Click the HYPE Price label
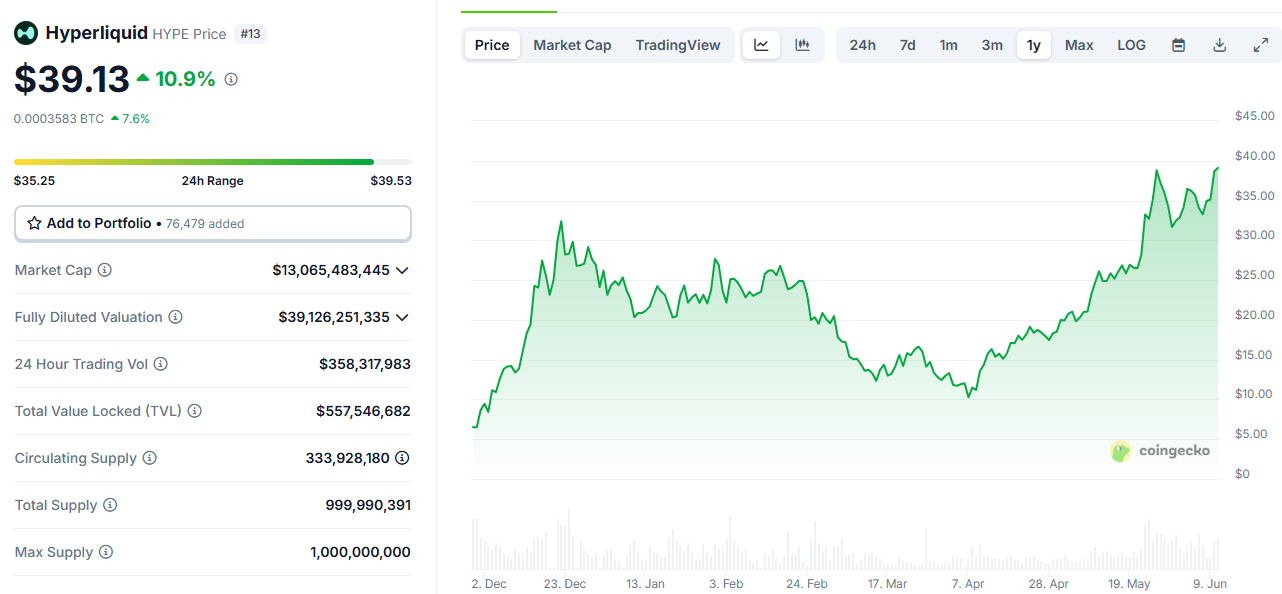This screenshot has height=594, width=1282. 189,34
